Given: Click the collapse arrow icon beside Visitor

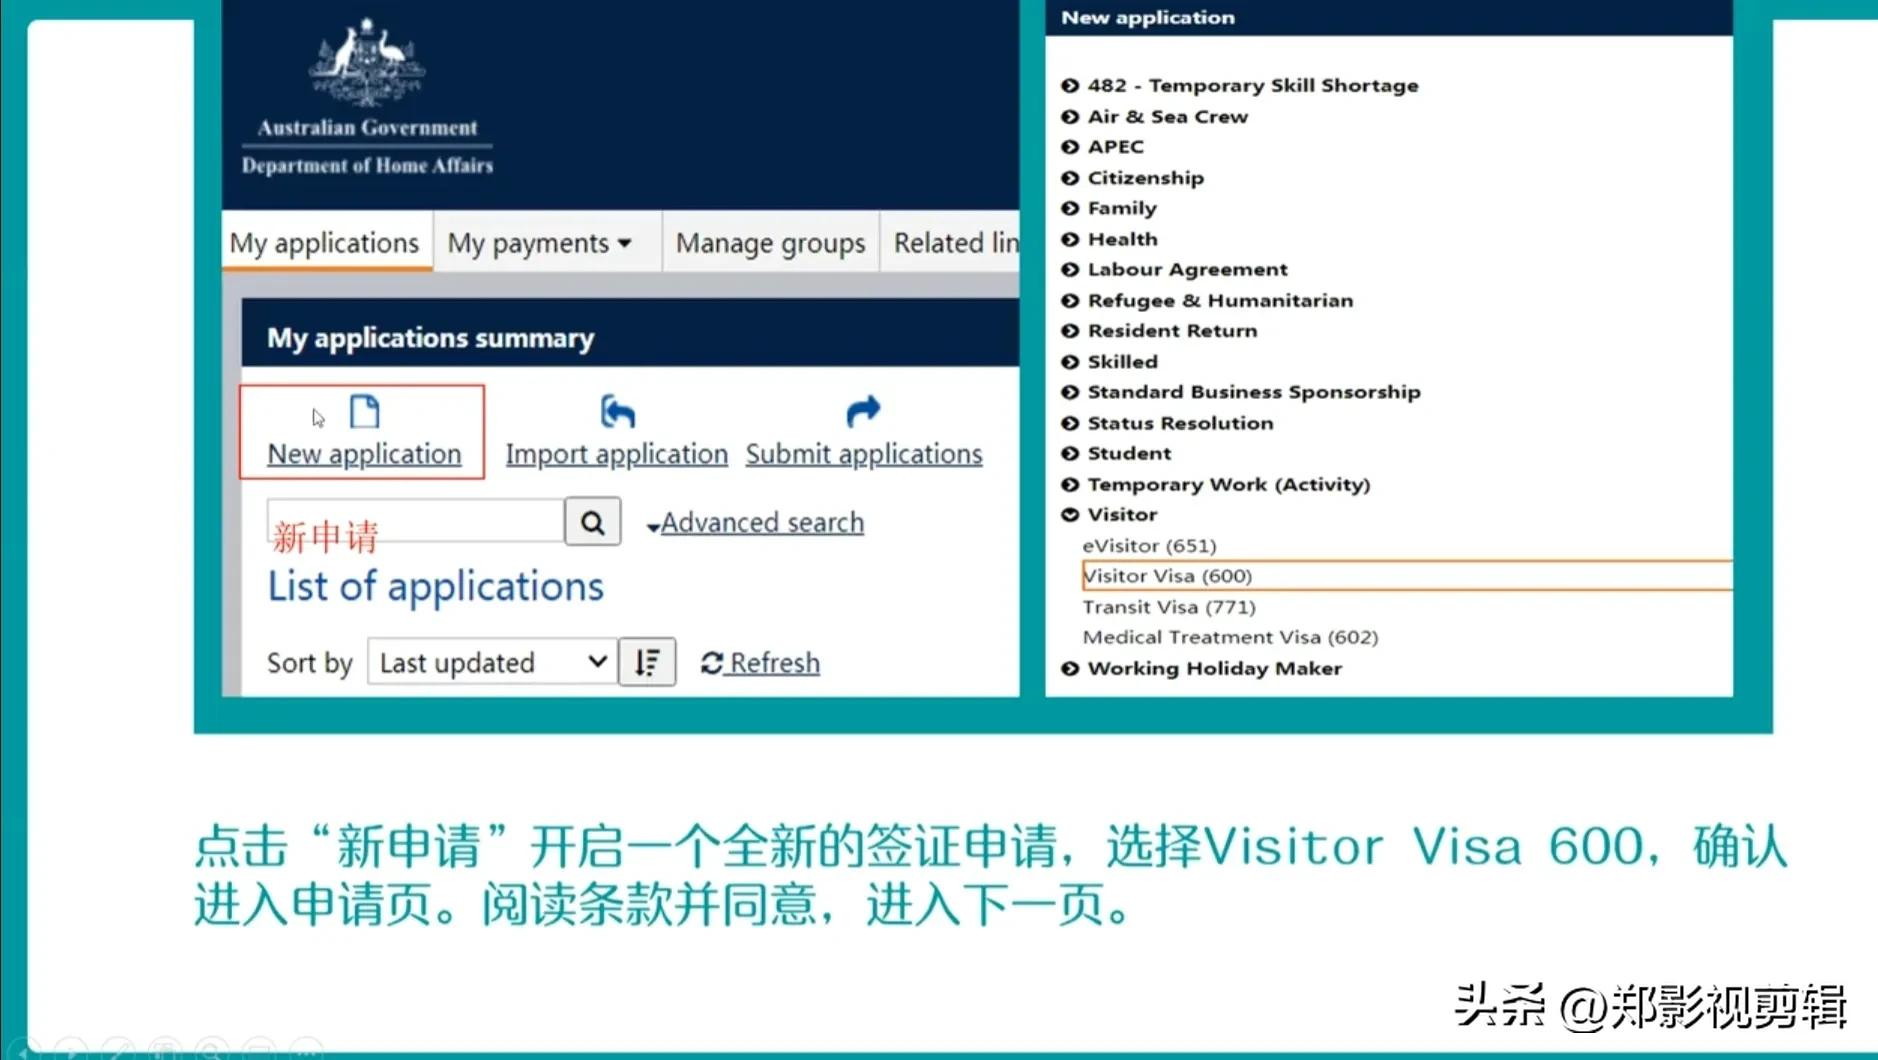Looking at the screenshot, I should [1070, 514].
